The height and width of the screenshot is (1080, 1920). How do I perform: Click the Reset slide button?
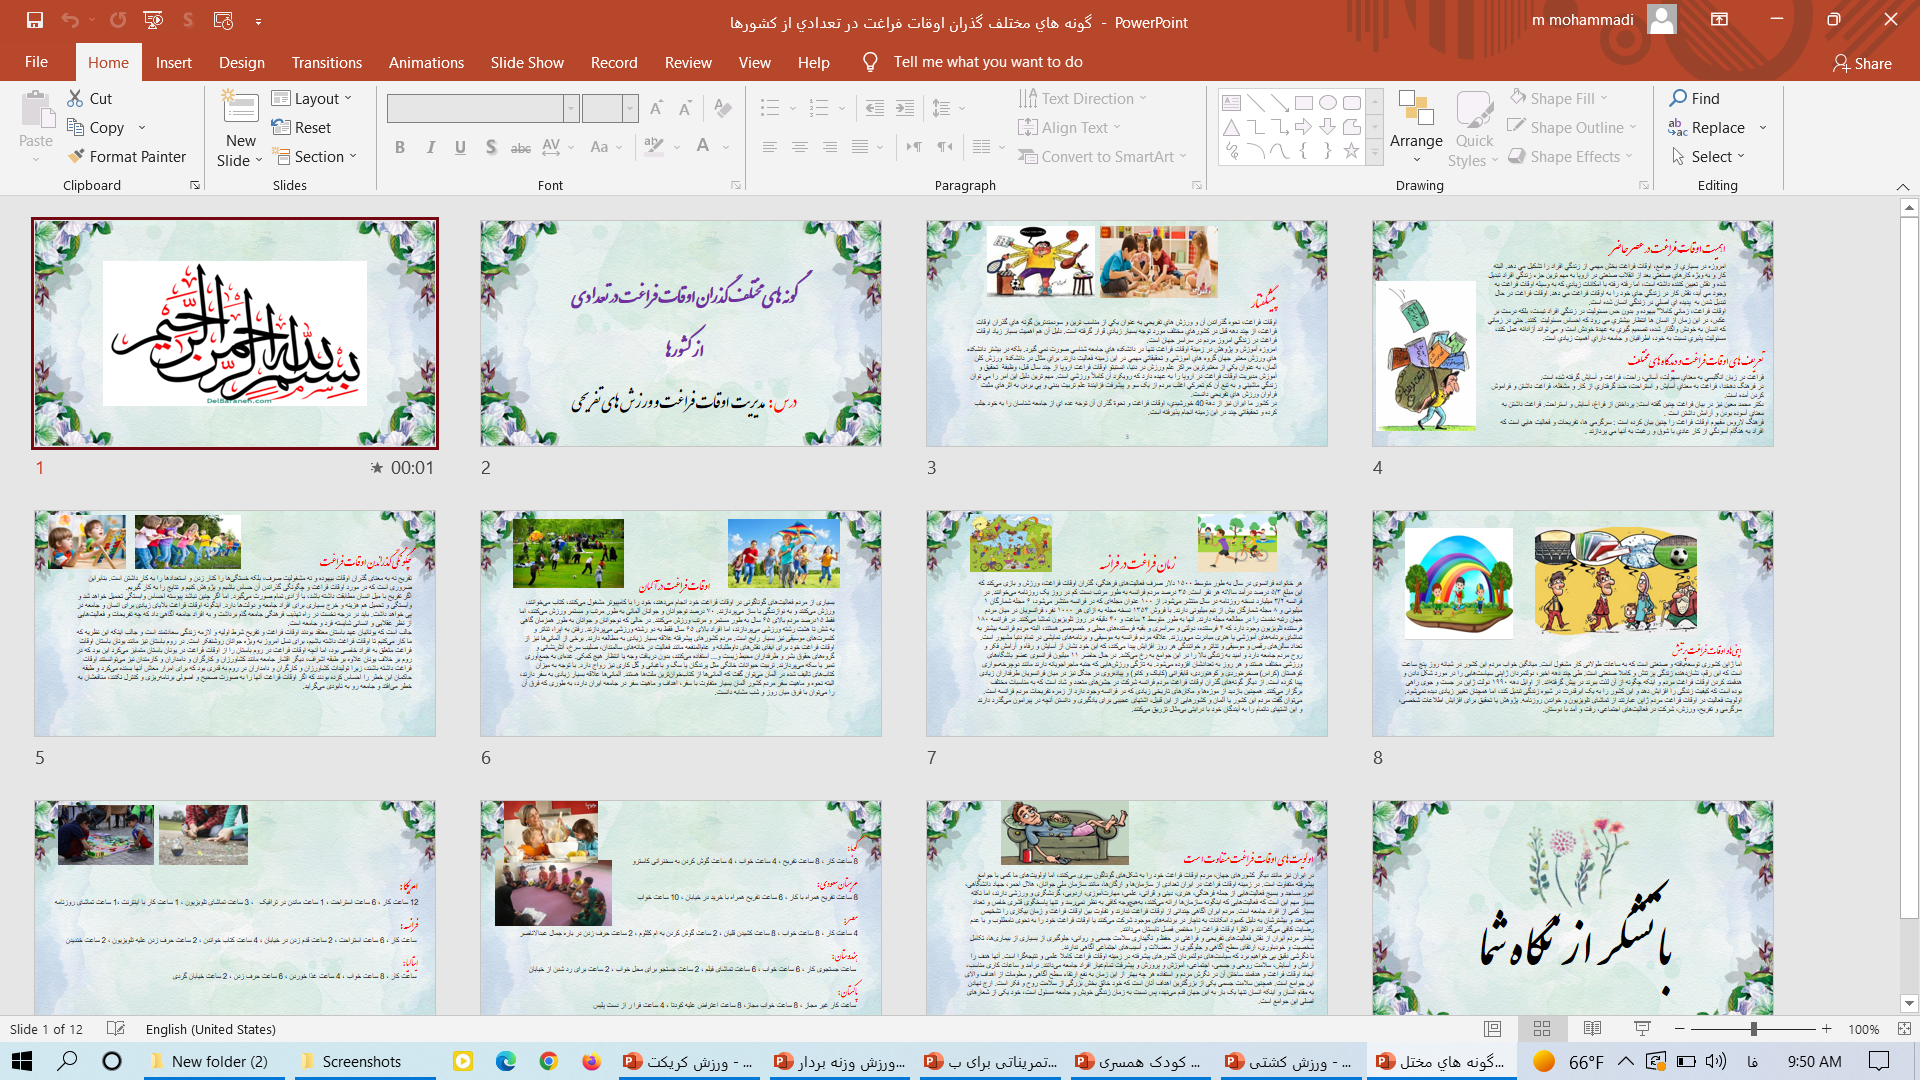(302, 128)
